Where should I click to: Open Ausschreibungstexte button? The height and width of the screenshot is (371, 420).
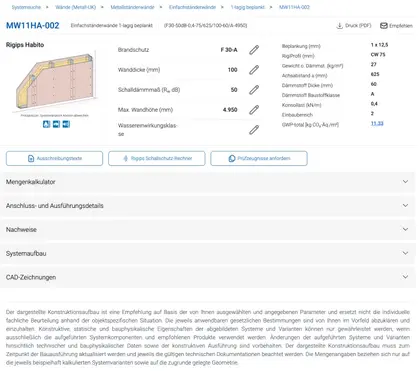(54, 159)
